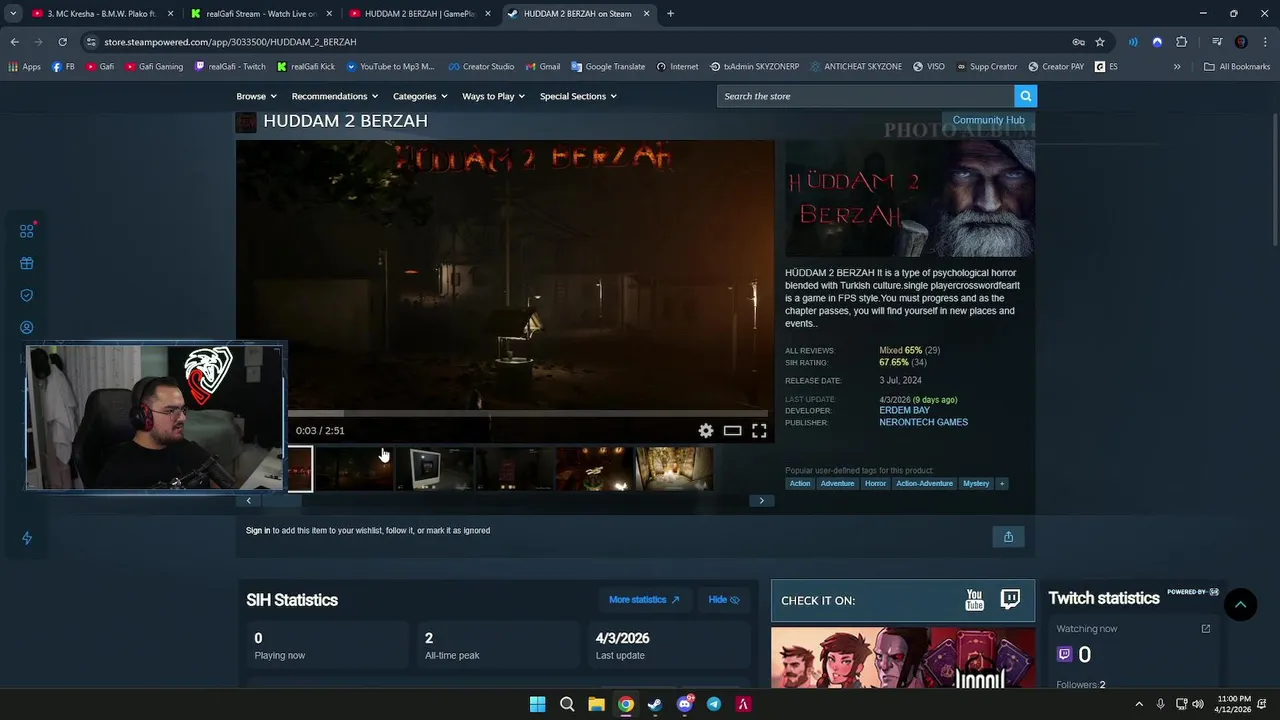Open Twitch icon in Check It On
1280x720 pixels.
pyautogui.click(x=1010, y=599)
